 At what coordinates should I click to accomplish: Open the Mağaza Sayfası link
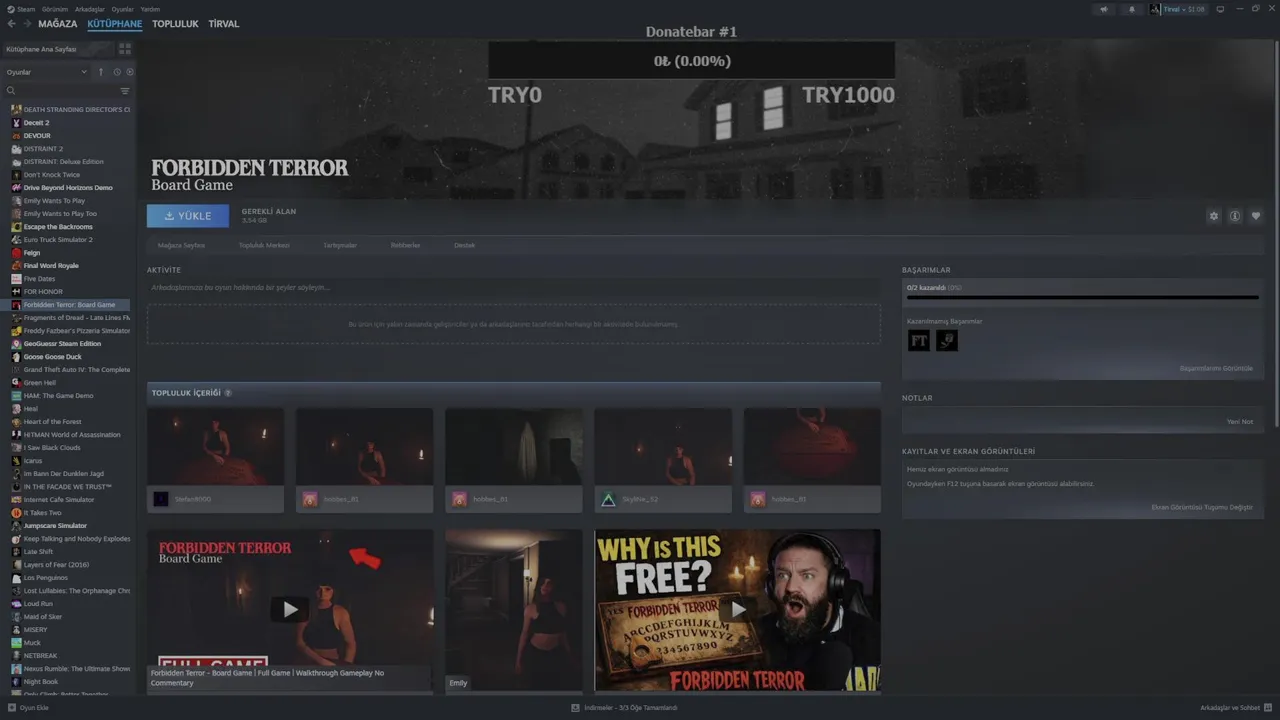pyautogui.click(x=181, y=245)
